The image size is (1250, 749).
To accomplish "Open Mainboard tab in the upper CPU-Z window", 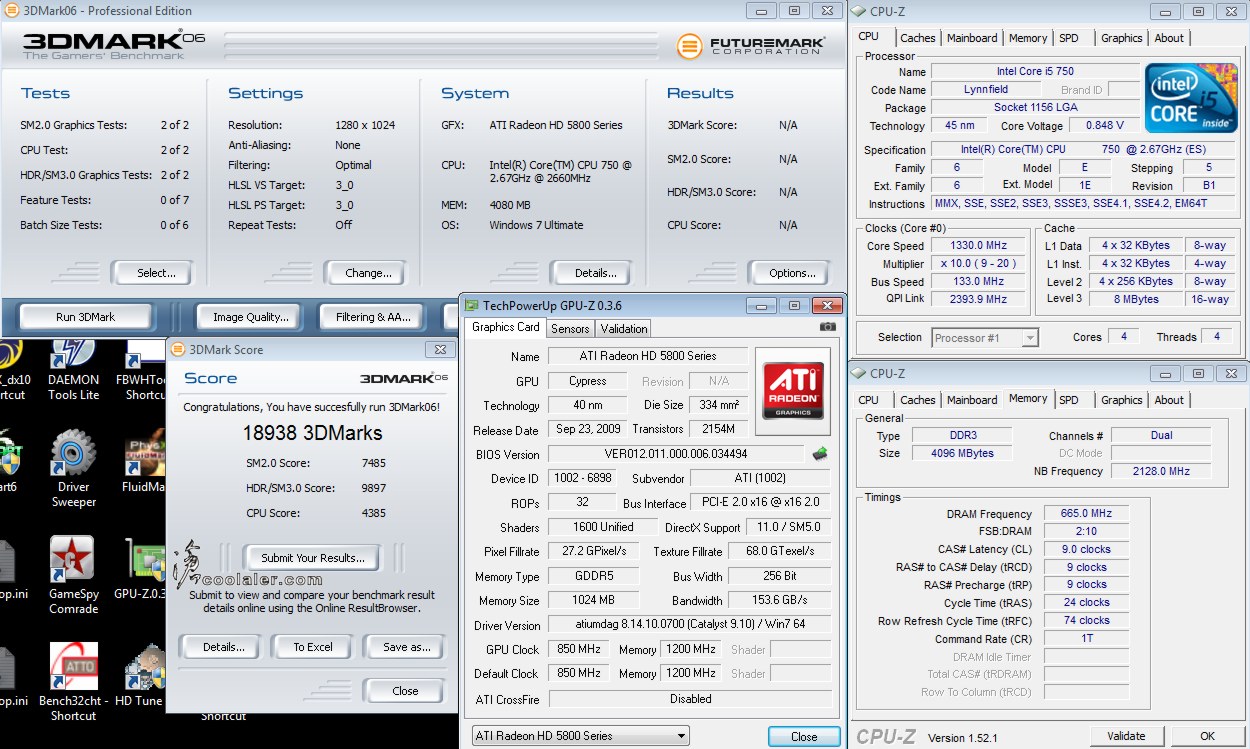I will pos(972,38).
